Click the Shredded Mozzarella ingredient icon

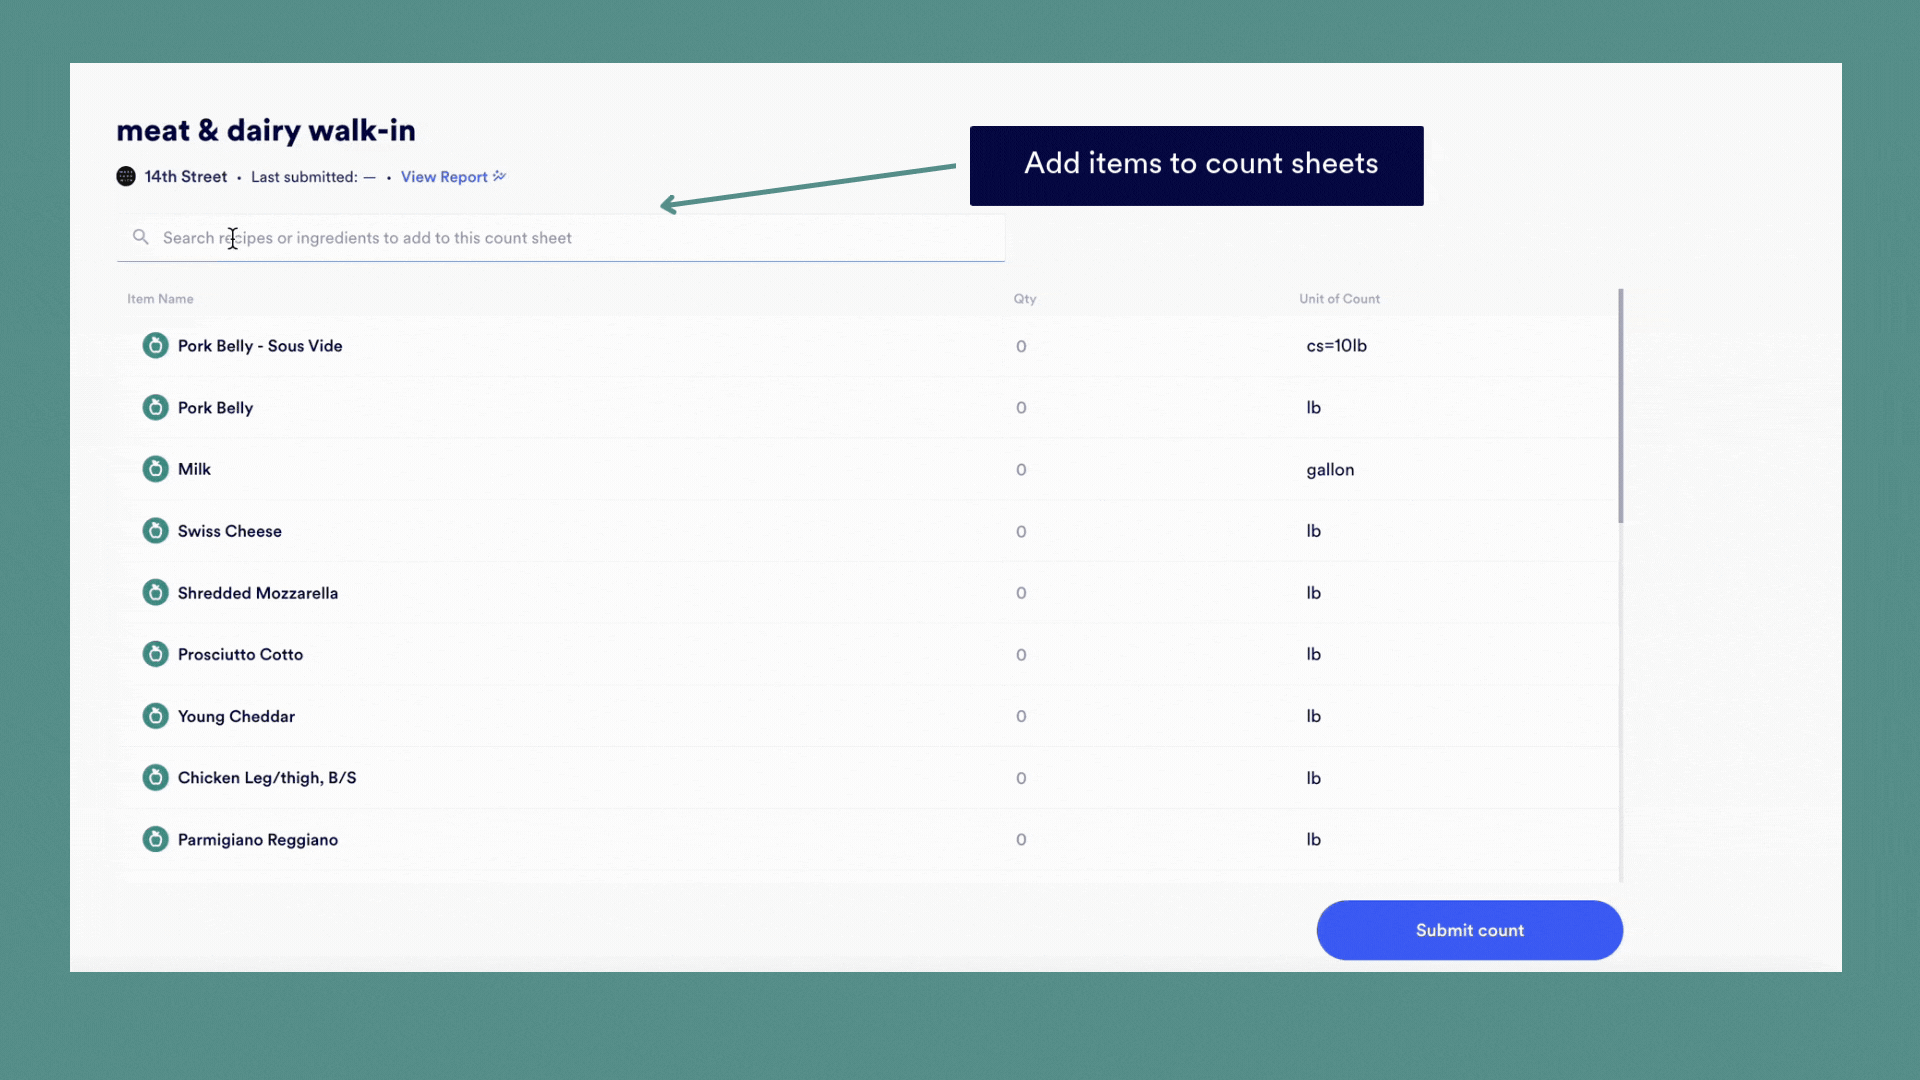pos(155,593)
